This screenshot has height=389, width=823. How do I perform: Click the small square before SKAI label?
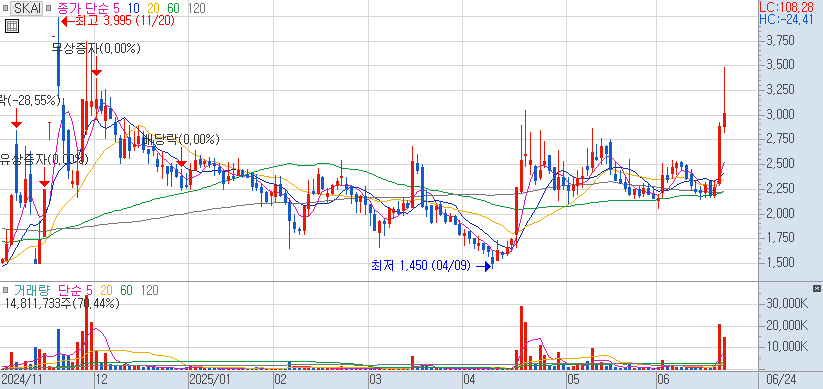pos(6,8)
